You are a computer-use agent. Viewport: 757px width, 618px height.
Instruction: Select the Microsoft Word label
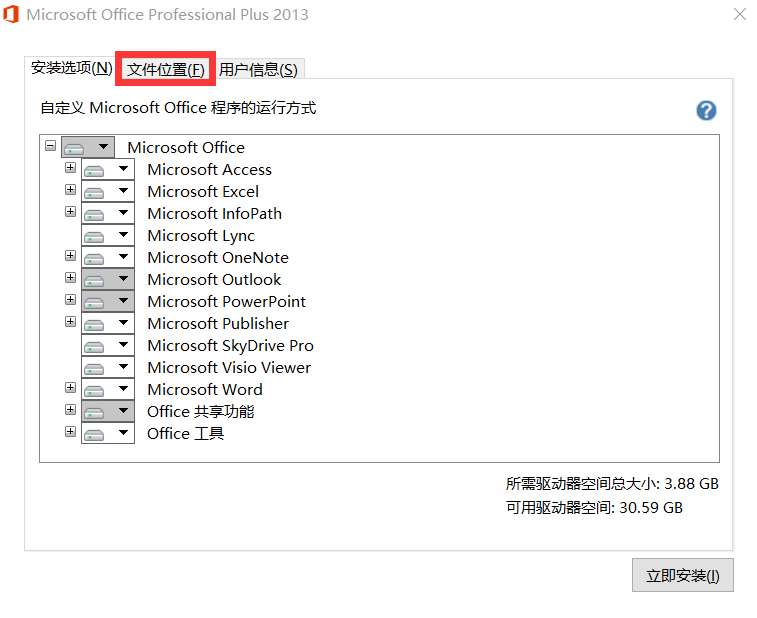click(x=205, y=389)
